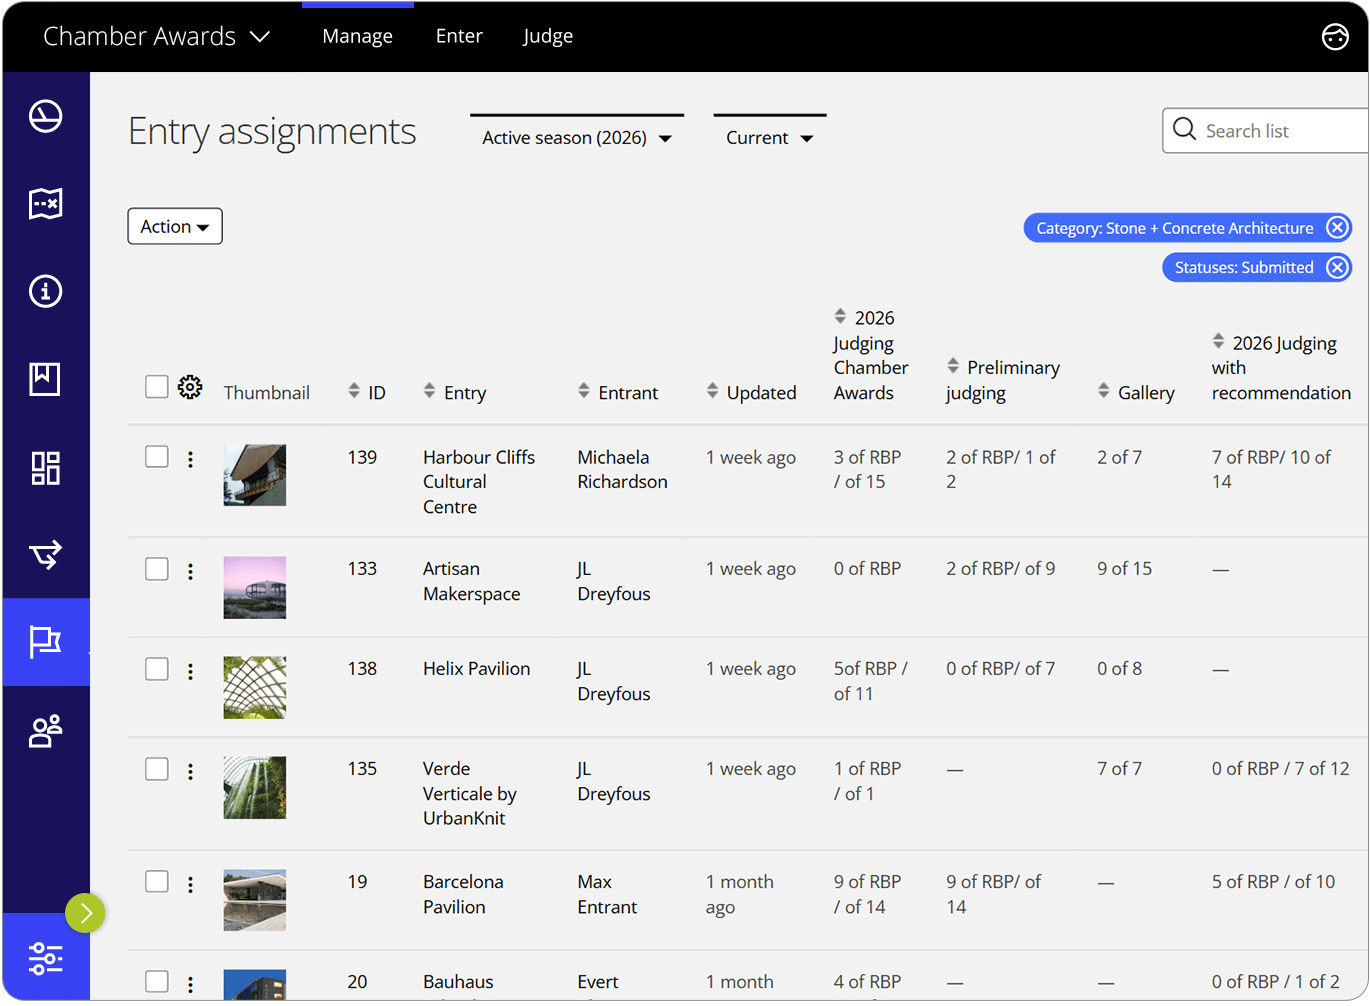1370x1006 pixels.
Task: Sort by the Gallery column header
Action: pos(1136,392)
